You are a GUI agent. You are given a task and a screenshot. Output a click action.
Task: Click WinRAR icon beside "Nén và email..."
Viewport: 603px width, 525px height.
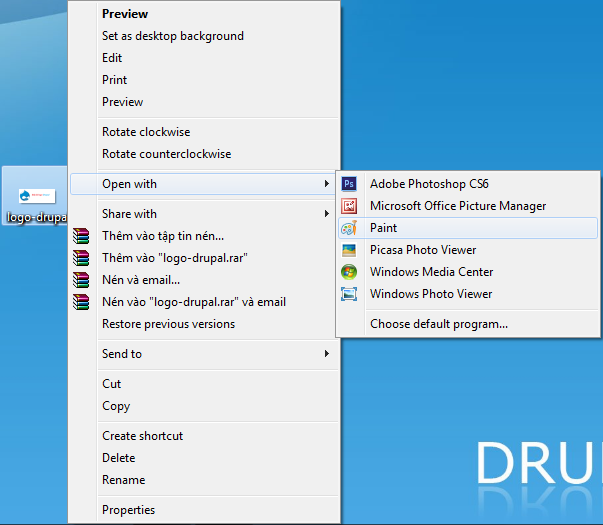tap(82, 280)
